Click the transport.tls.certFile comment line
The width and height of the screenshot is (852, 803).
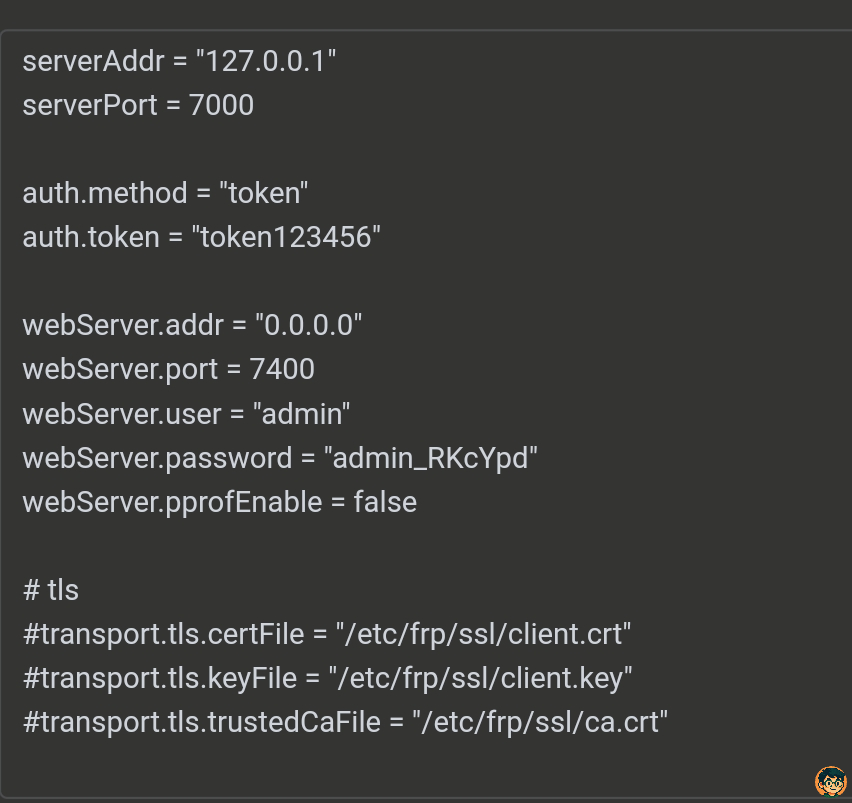tap(327, 635)
